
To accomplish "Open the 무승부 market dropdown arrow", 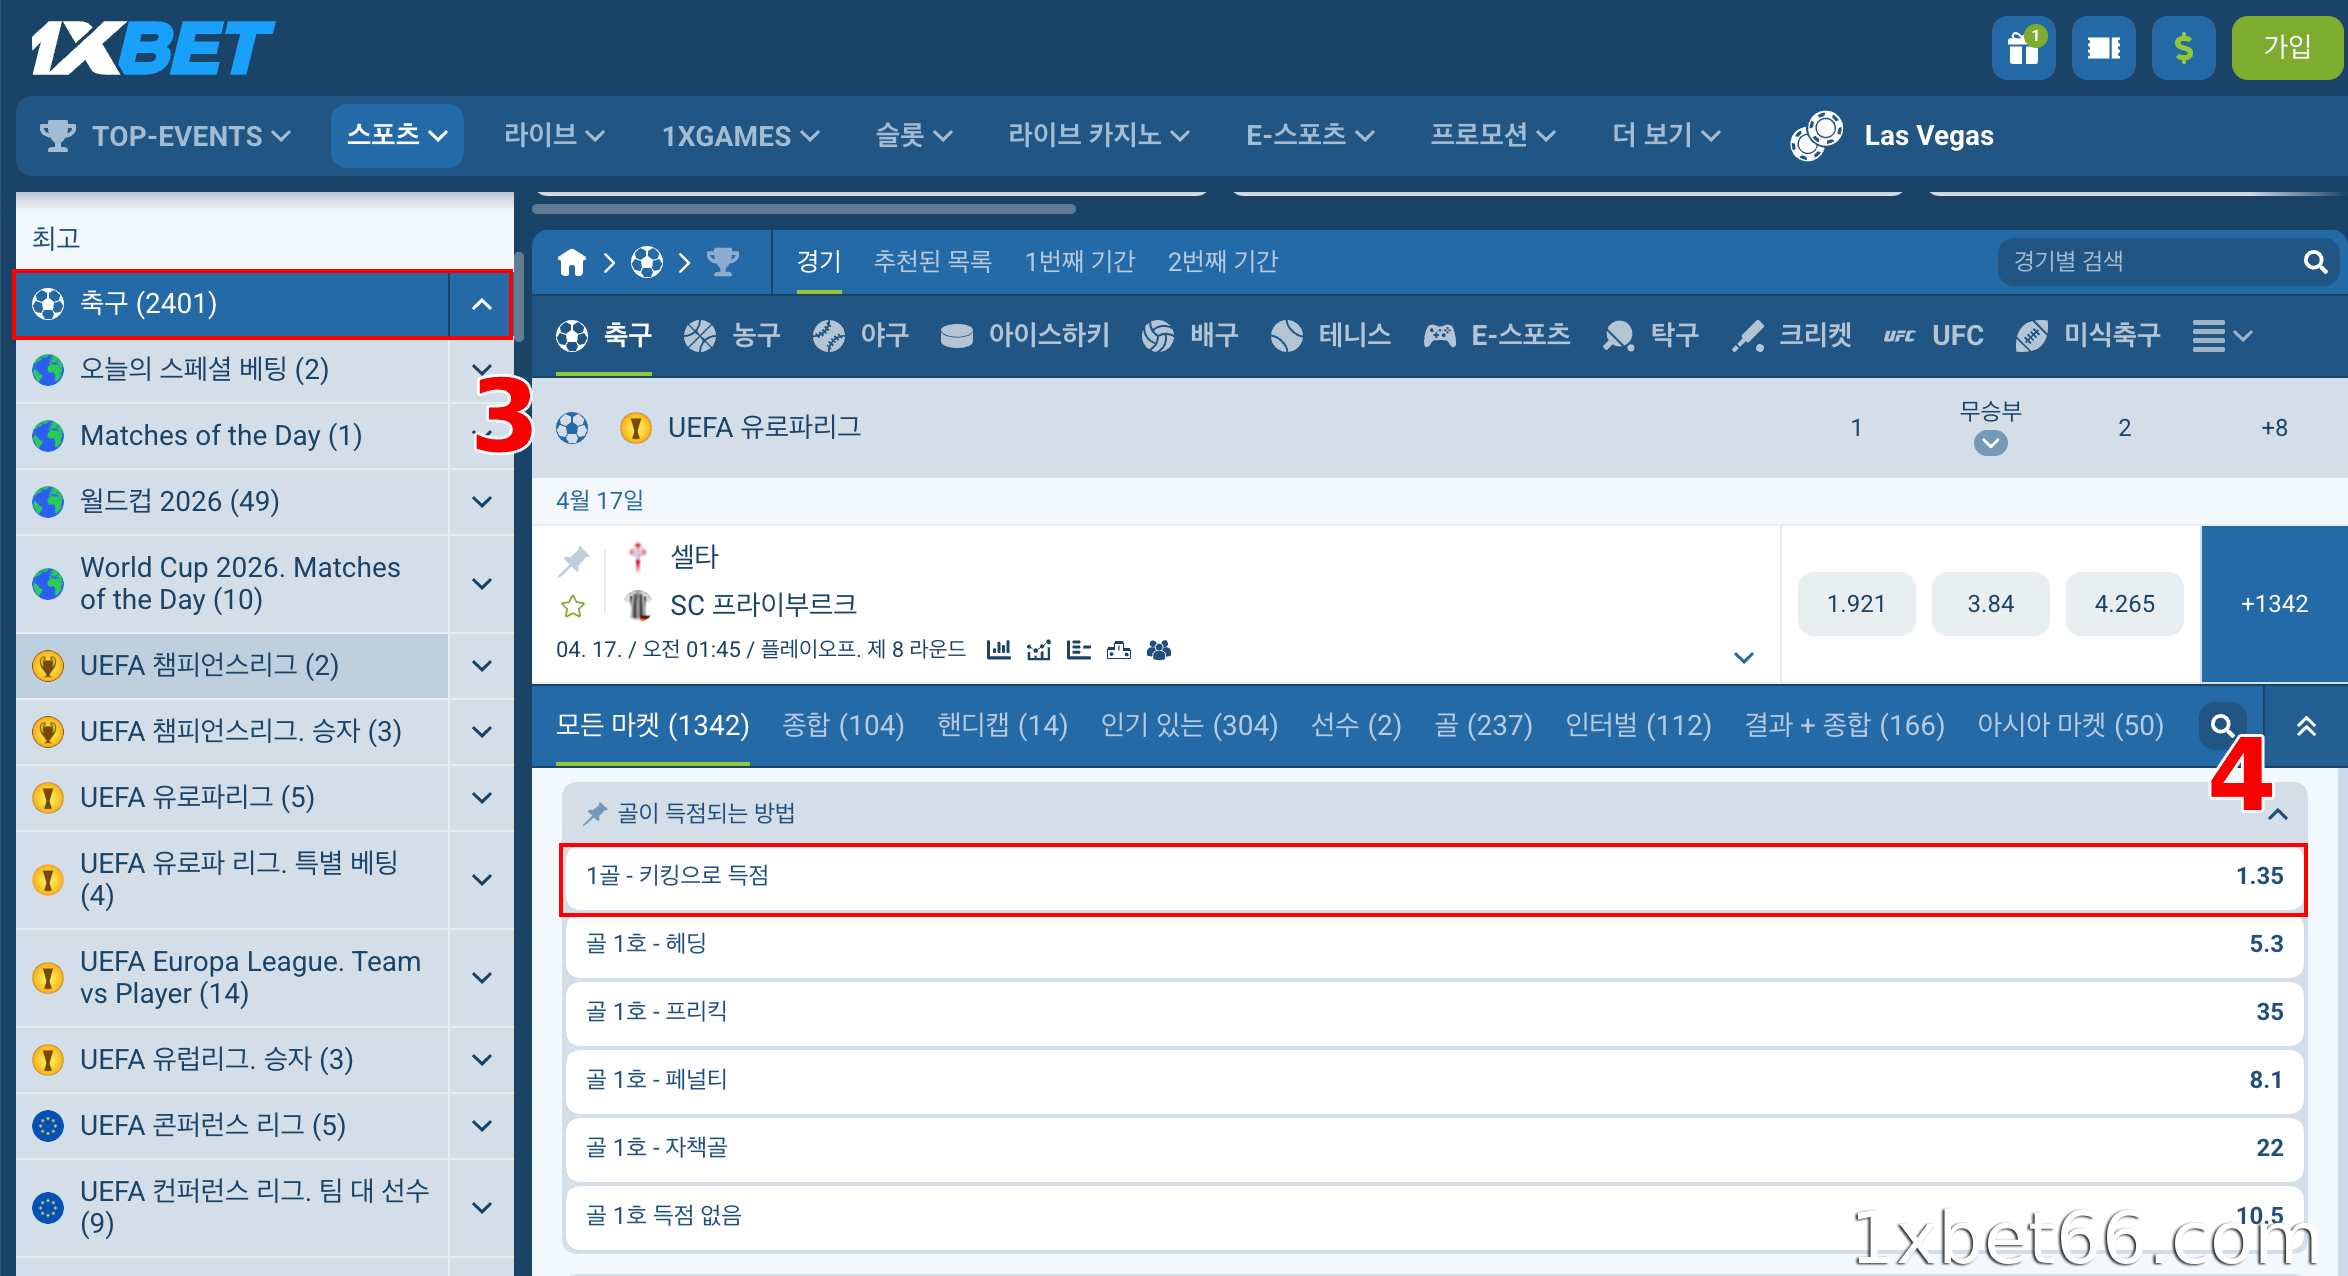I will (1990, 443).
